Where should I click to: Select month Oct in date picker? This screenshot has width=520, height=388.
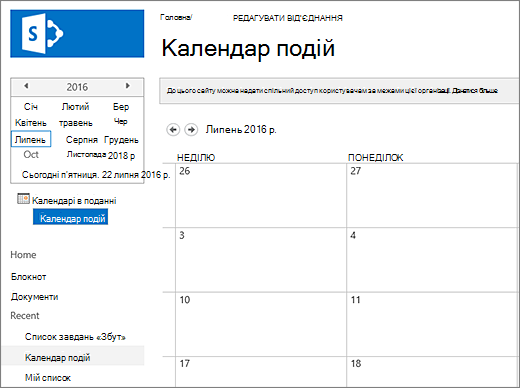31,154
